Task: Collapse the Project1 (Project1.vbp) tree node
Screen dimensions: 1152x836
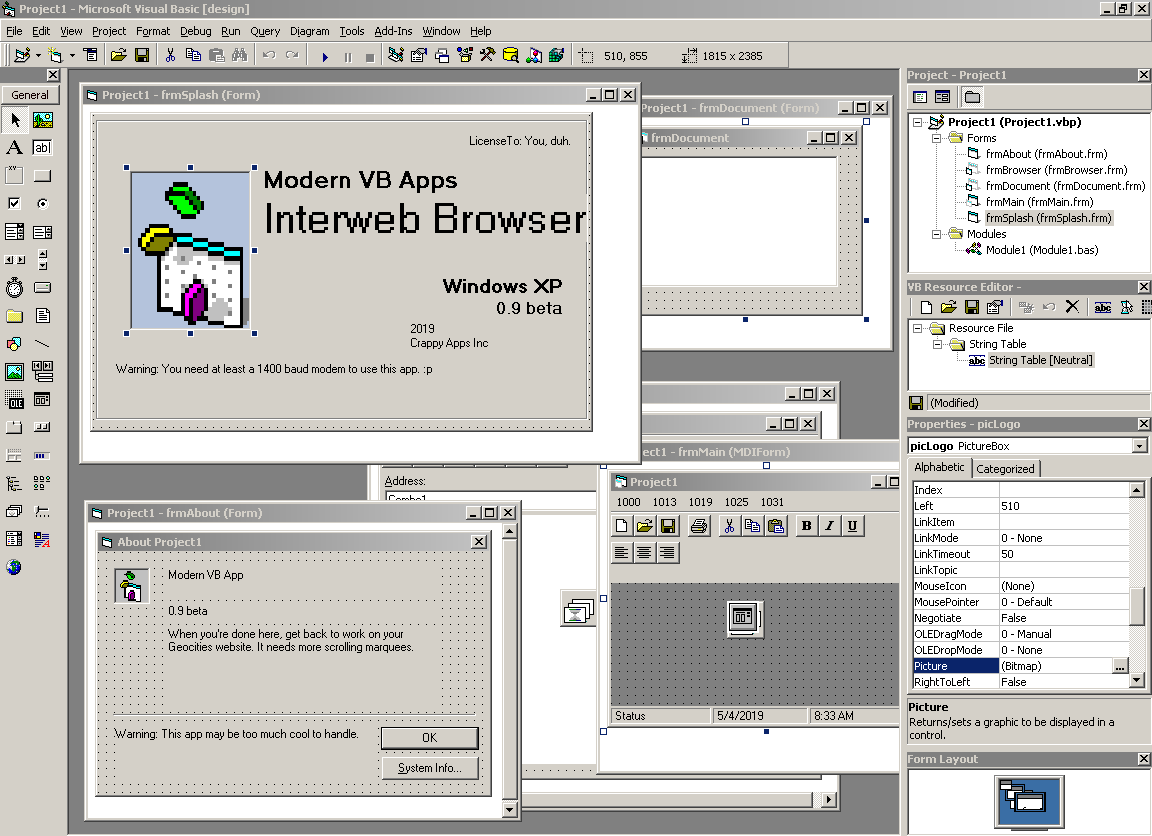Action: point(918,122)
